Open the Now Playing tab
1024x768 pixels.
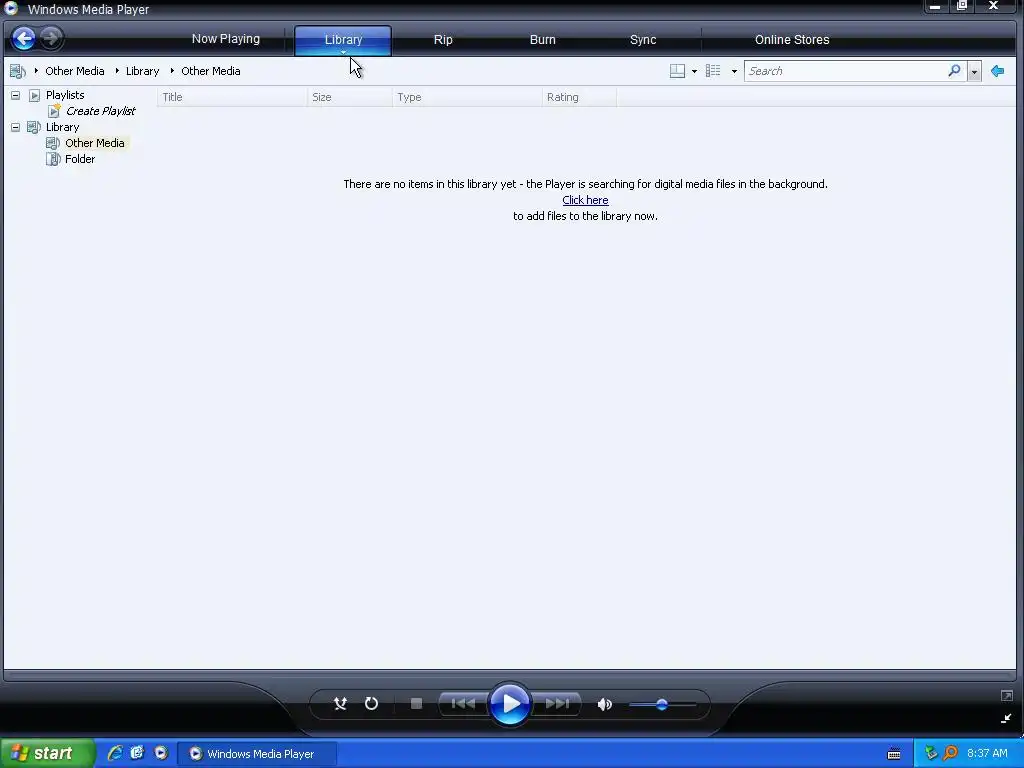[x=225, y=39]
